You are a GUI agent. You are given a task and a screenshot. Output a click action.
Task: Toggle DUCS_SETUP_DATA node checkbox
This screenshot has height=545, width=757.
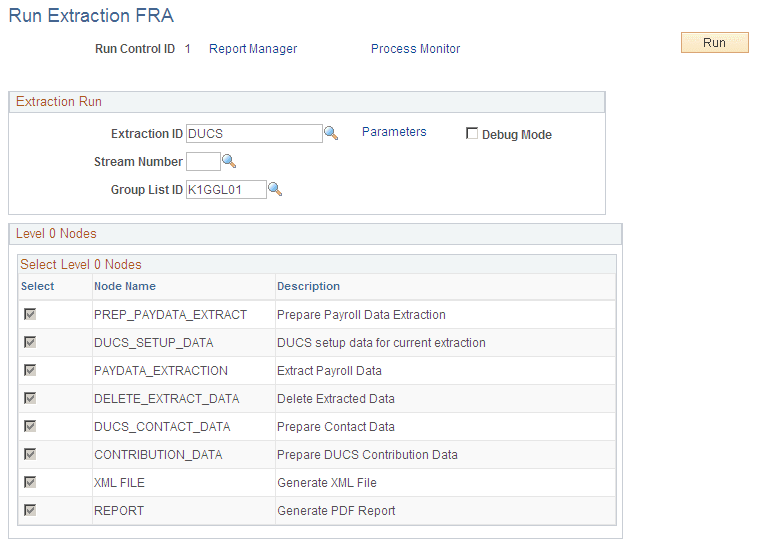coord(31,343)
